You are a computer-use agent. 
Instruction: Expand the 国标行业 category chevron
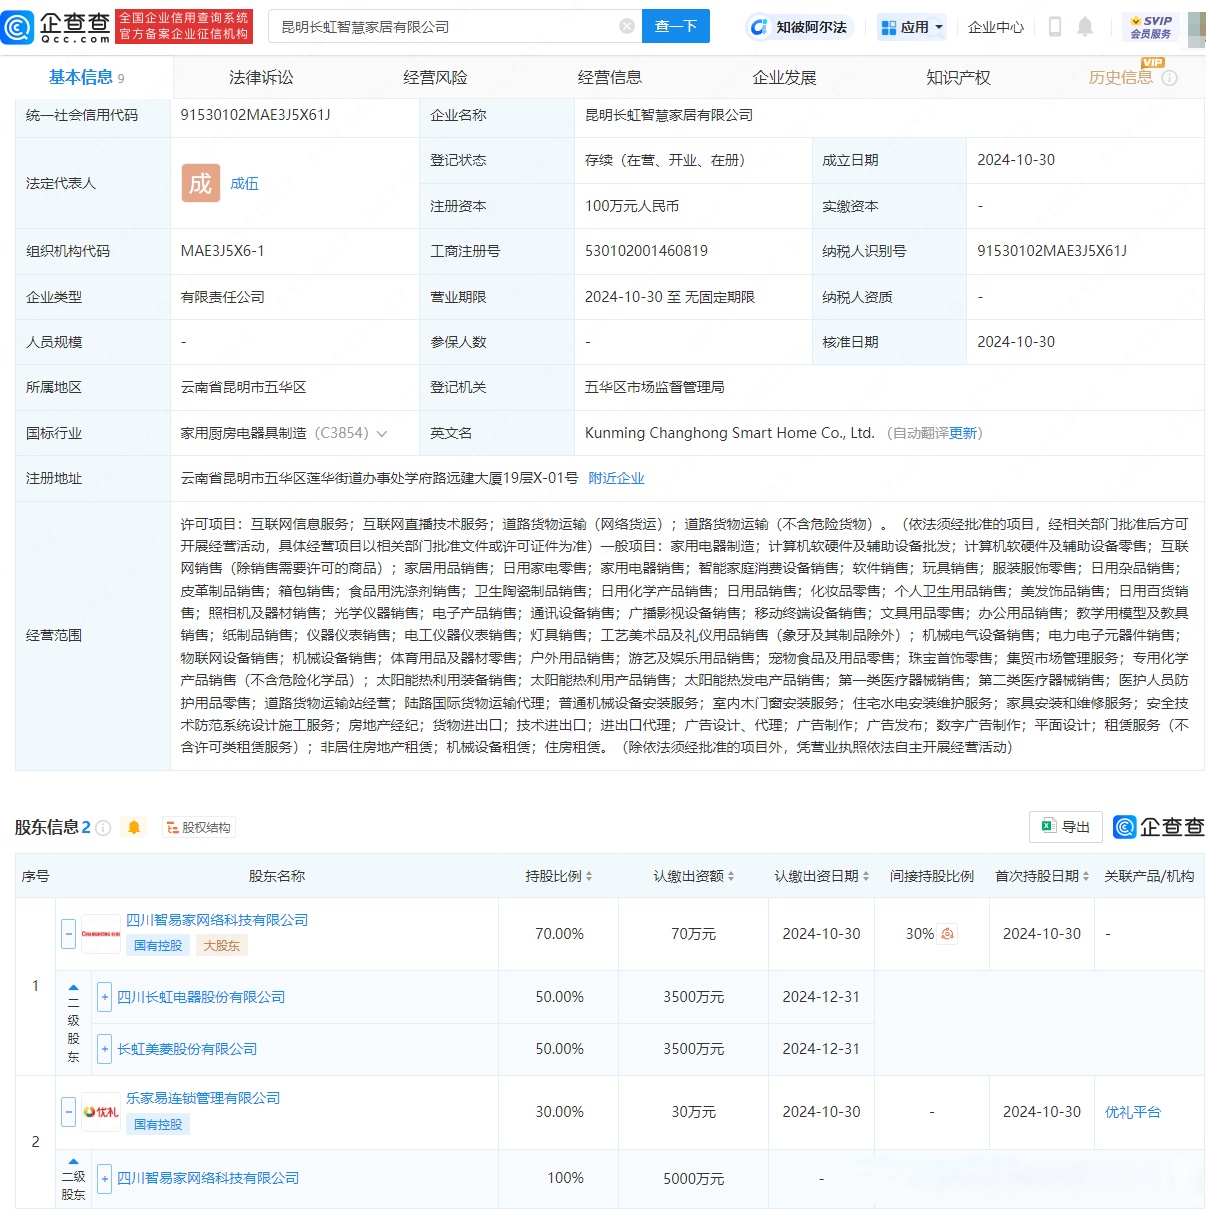pos(382,434)
